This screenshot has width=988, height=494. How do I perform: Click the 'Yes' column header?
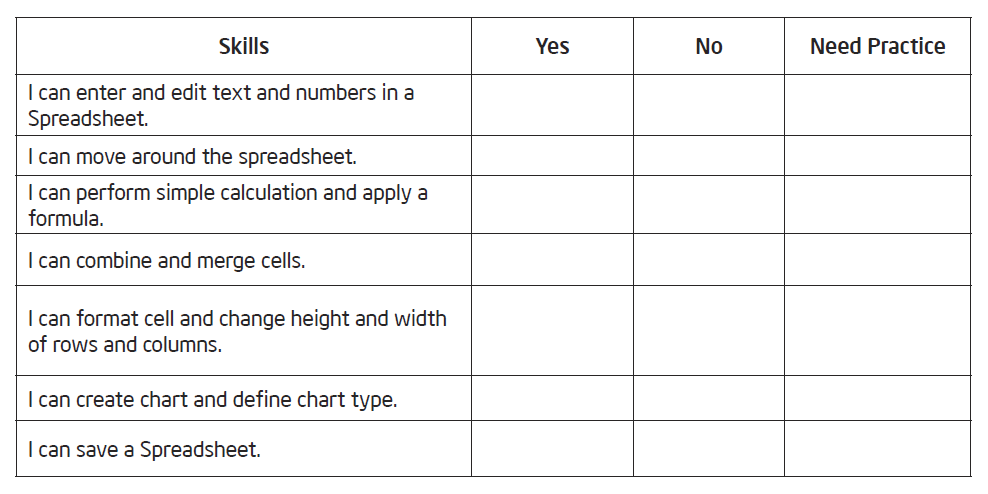[552, 46]
